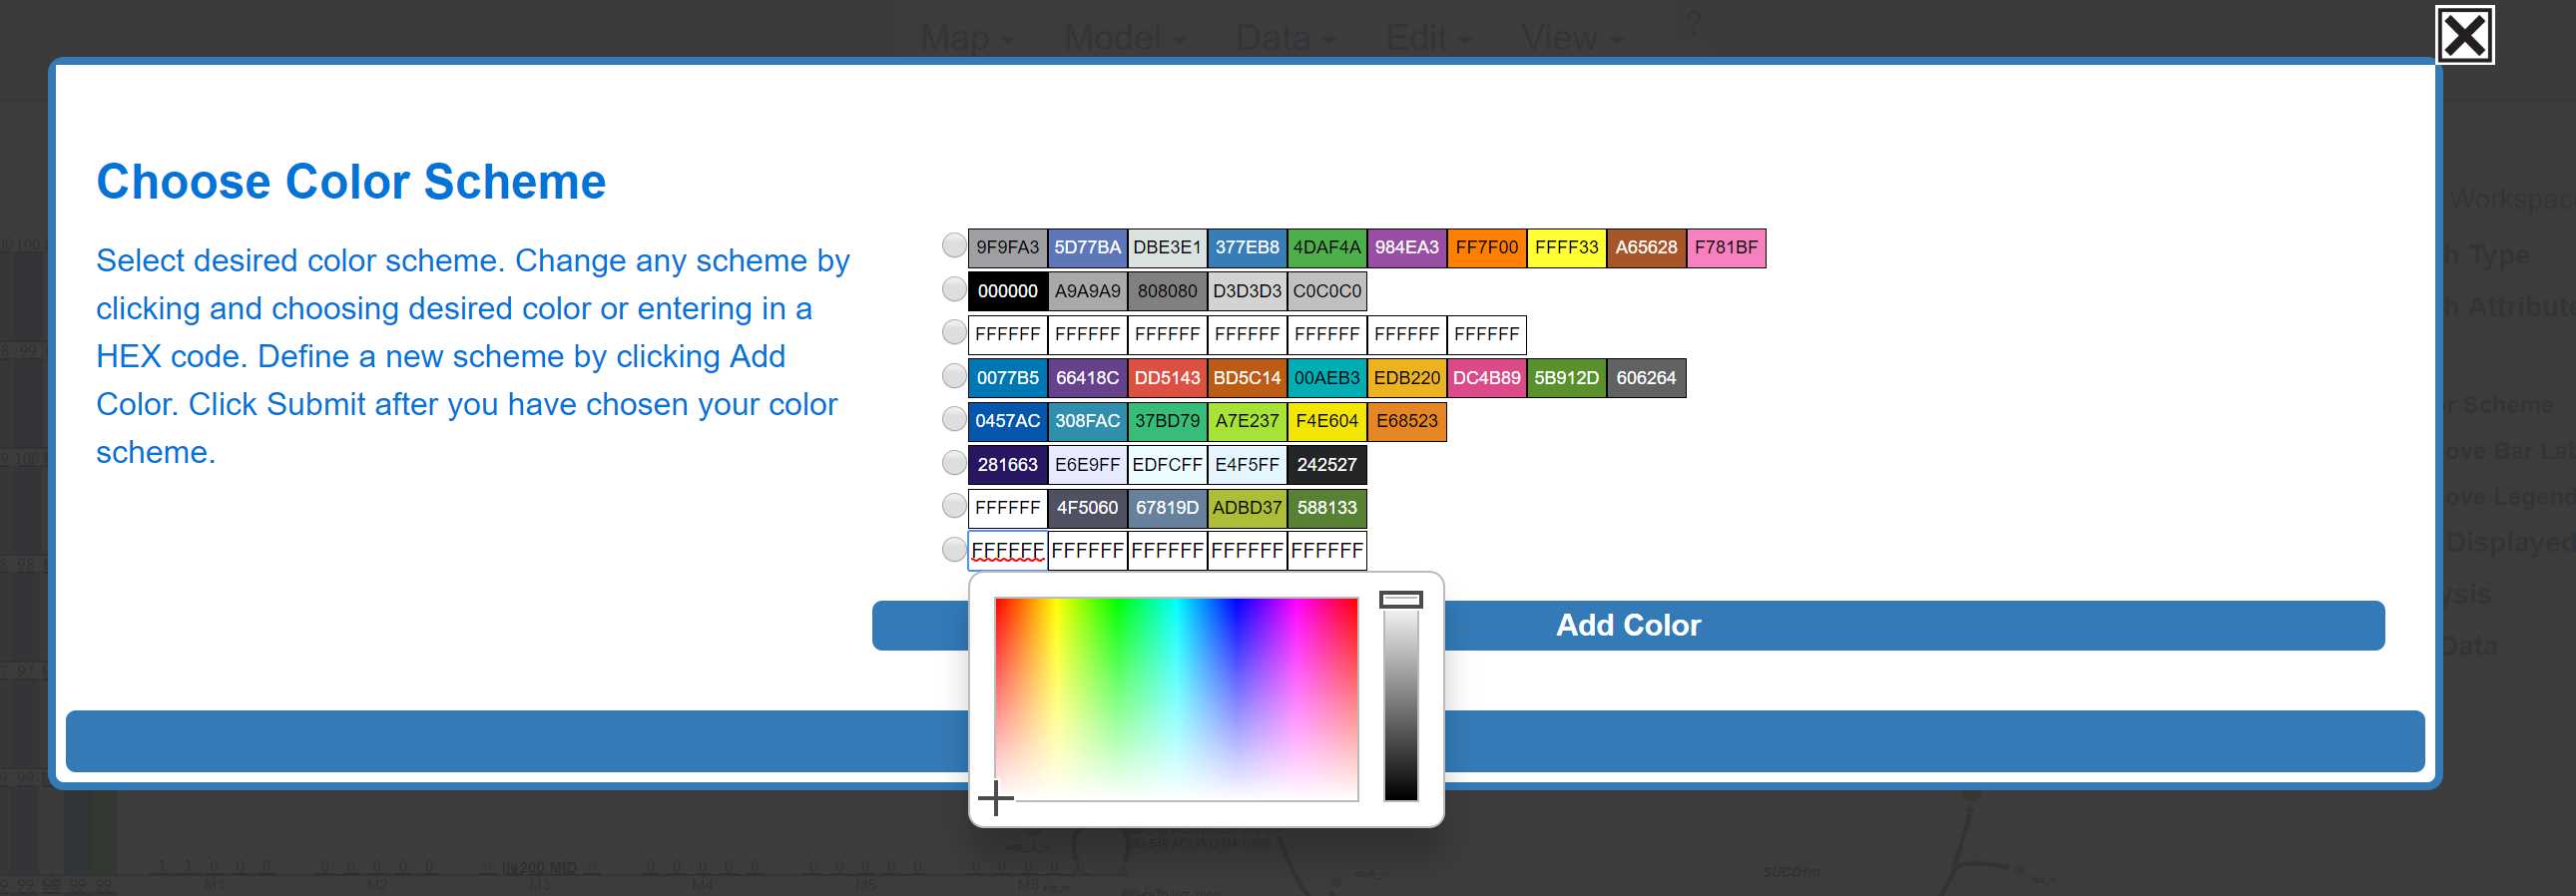This screenshot has width=2576, height=896.
Task: Select the 0077B5 color scheme radio button
Action: [x=954, y=377]
